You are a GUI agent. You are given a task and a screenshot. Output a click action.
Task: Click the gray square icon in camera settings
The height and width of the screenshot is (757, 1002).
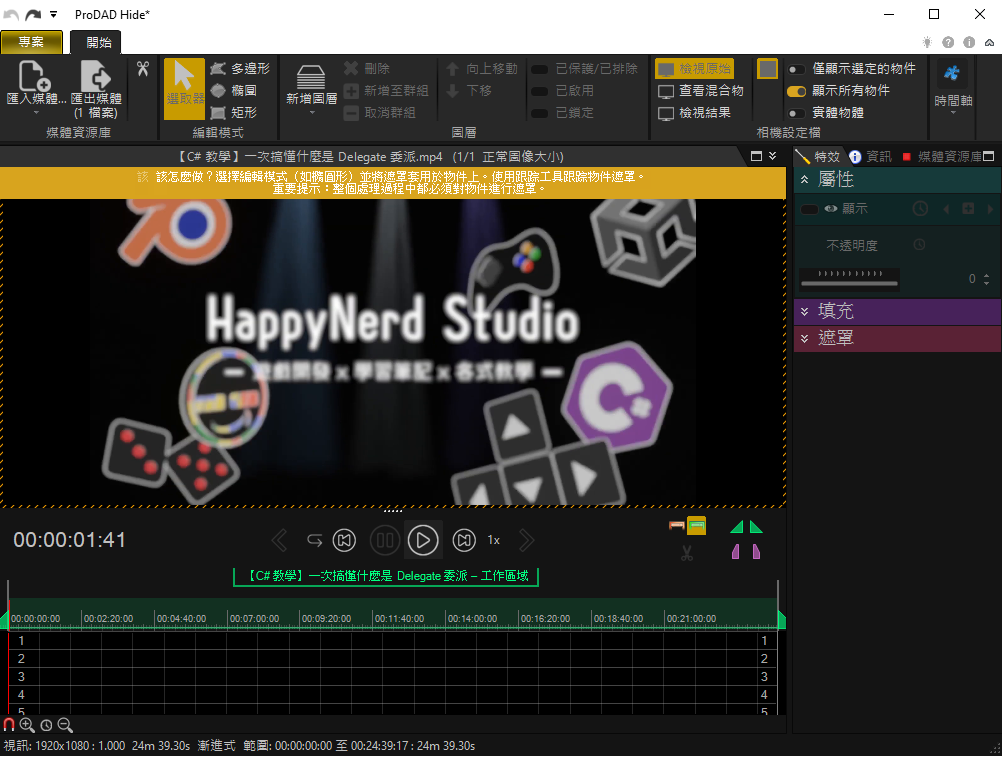point(767,69)
